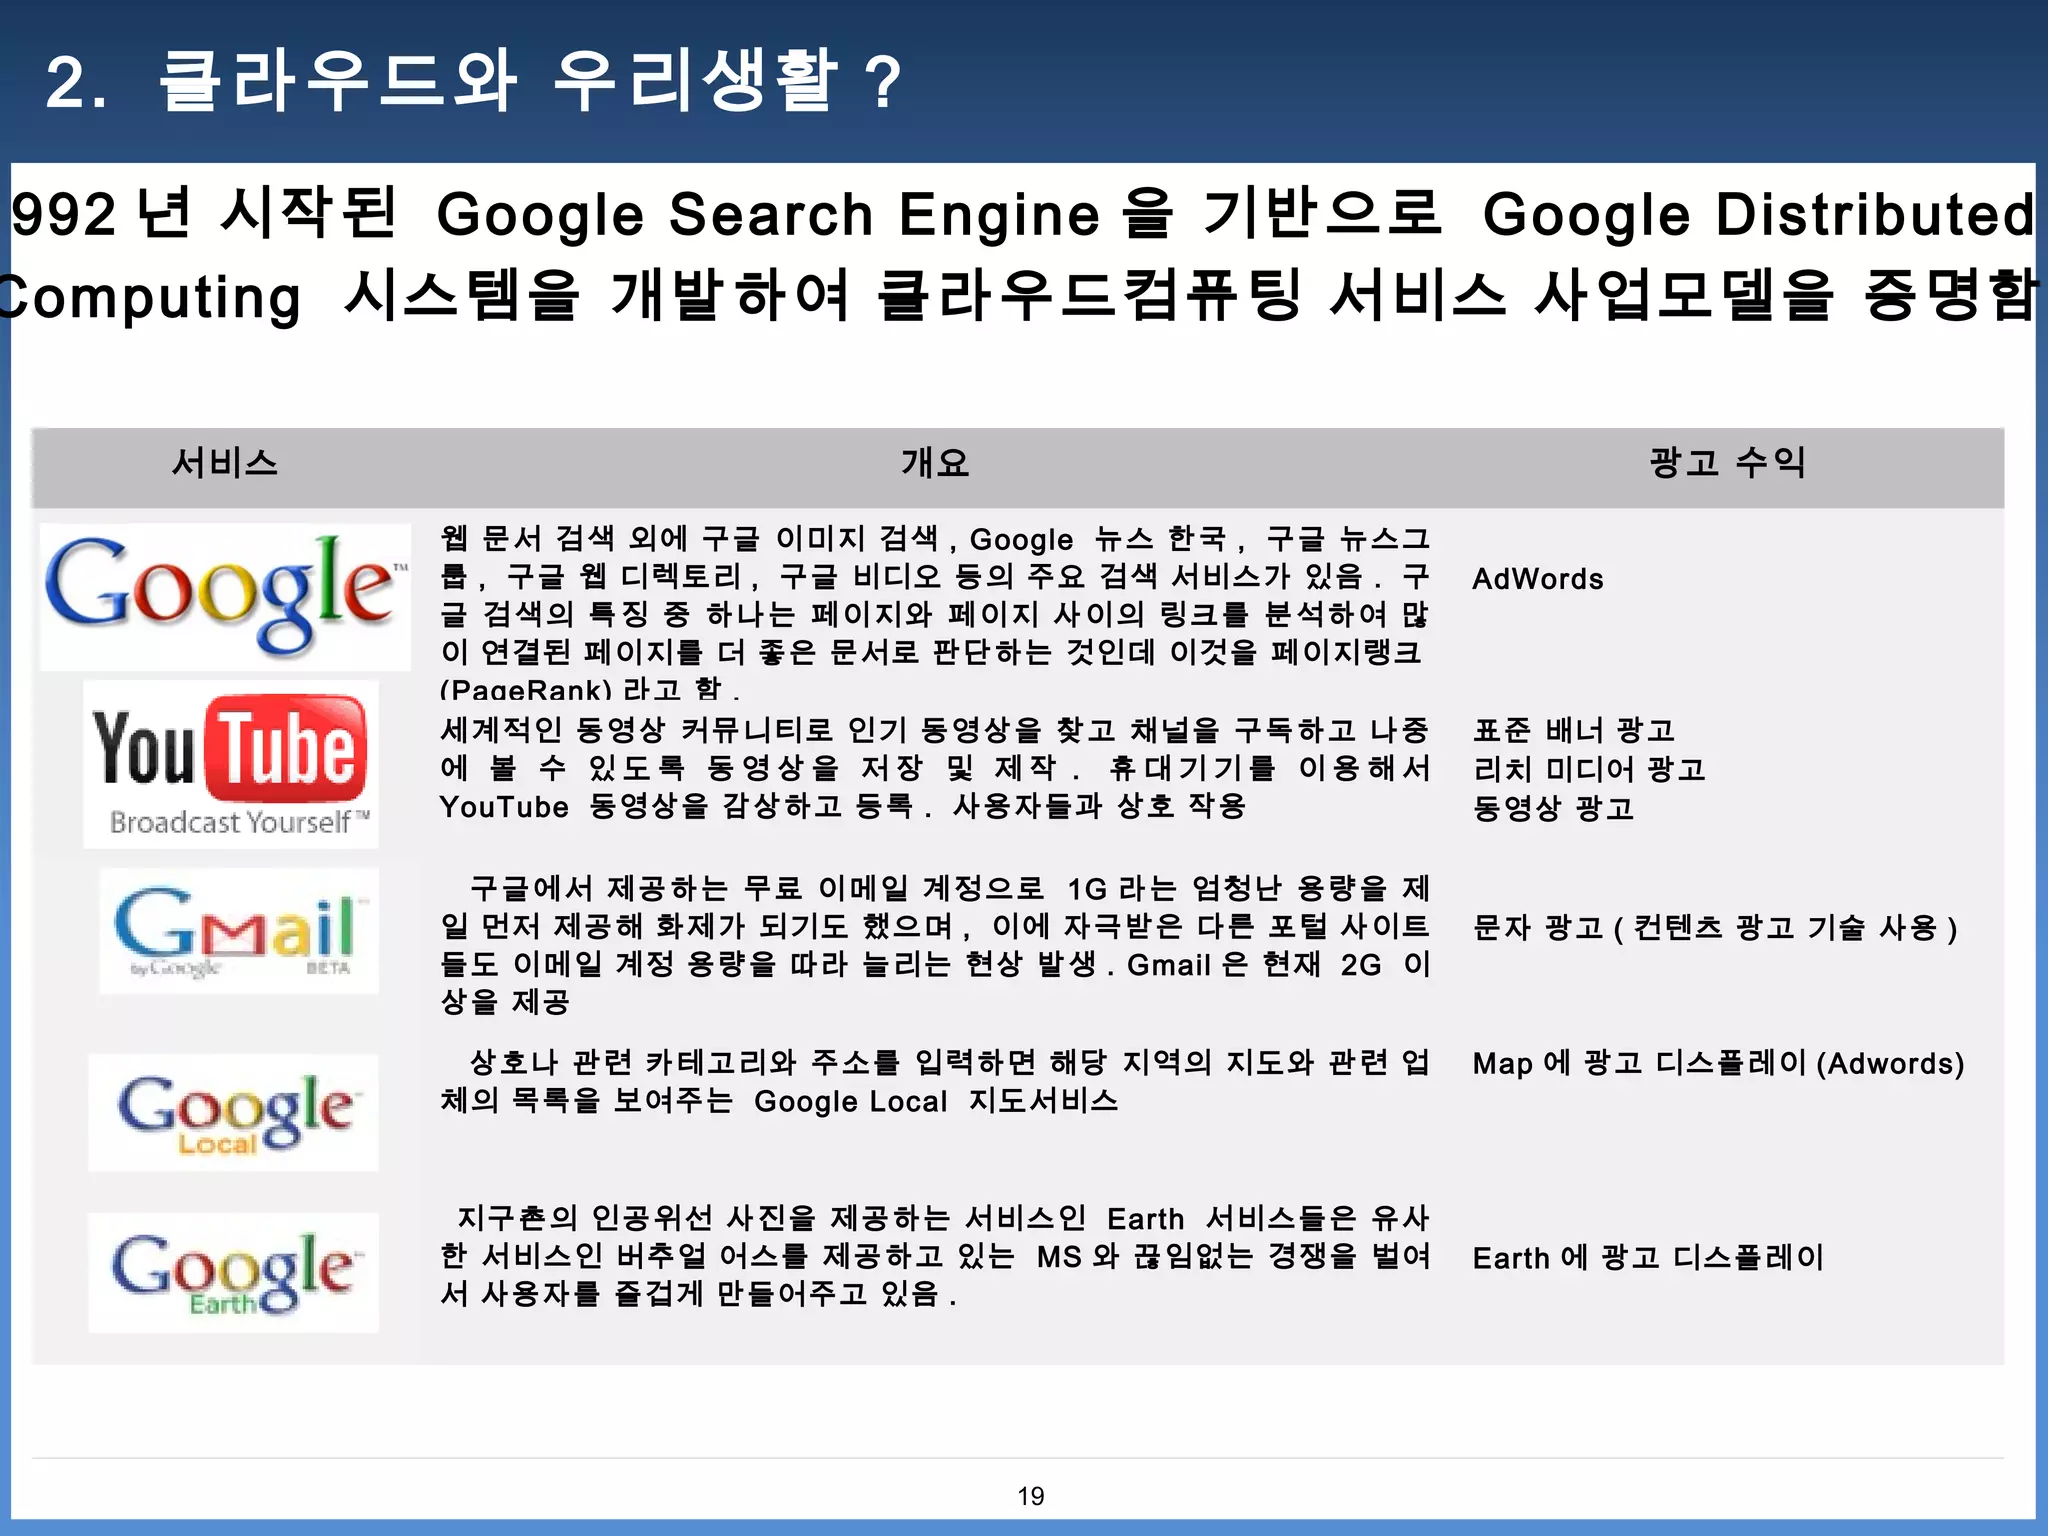This screenshot has width=2048, height=1536.
Task: Click the '서비스' column header
Action: point(225,463)
